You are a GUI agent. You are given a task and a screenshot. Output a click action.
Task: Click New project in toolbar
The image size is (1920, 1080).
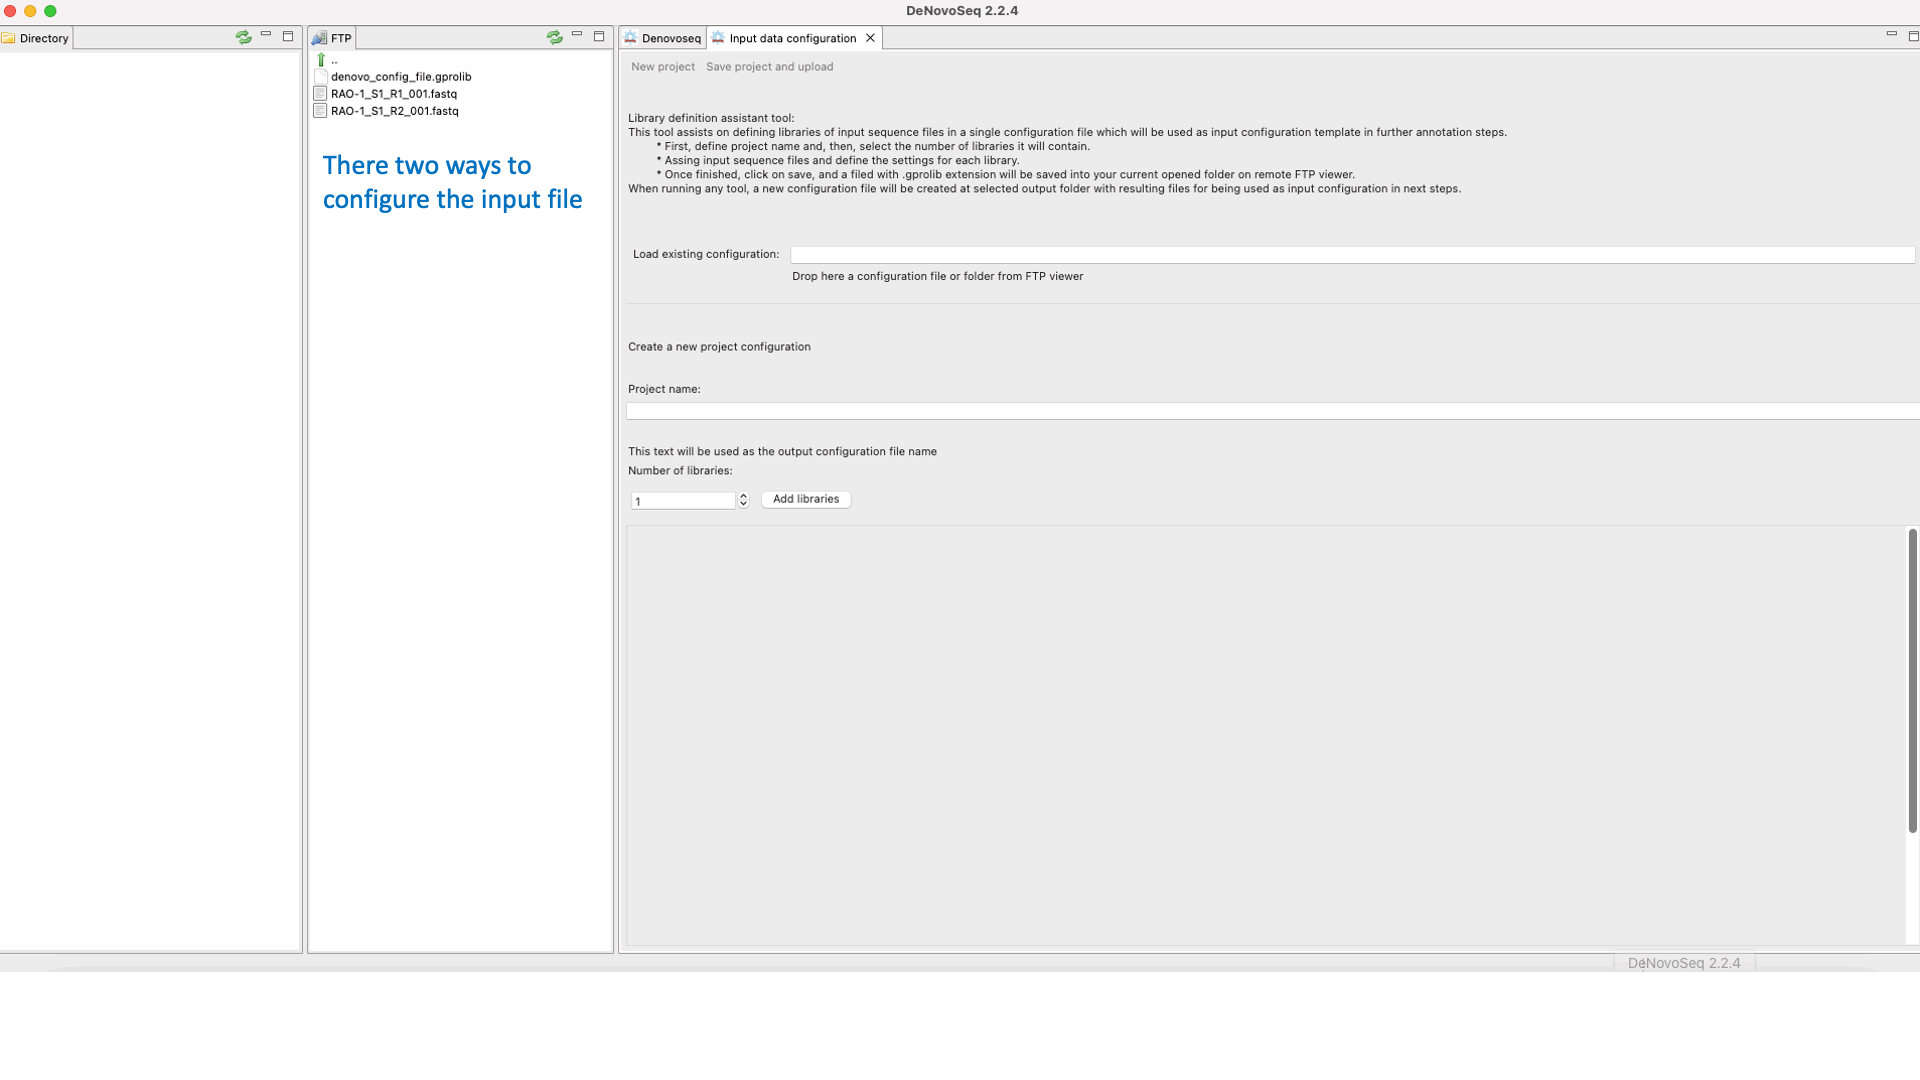662,67
